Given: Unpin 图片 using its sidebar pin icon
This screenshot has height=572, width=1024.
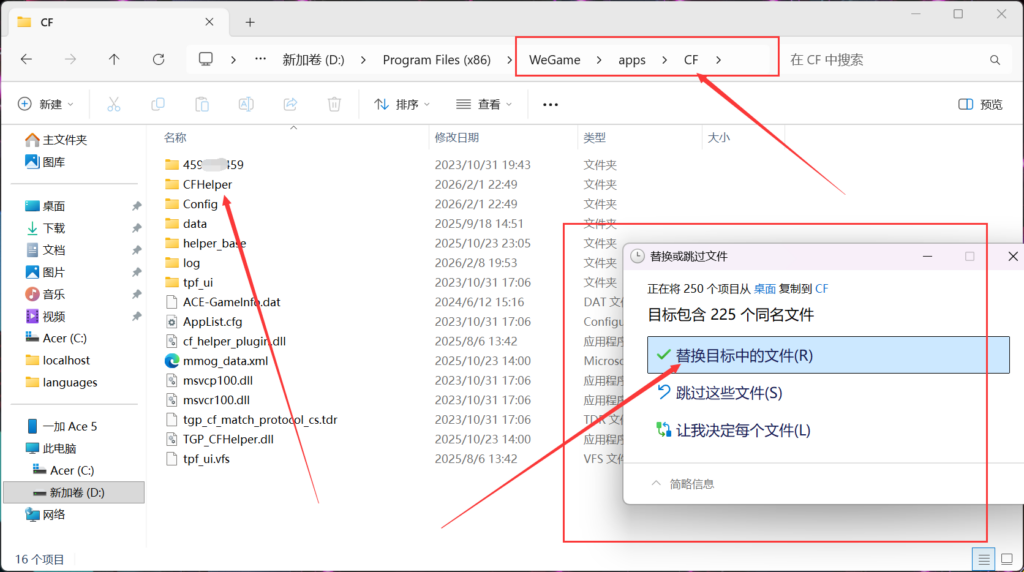Looking at the screenshot, I should tap(136, 272).
